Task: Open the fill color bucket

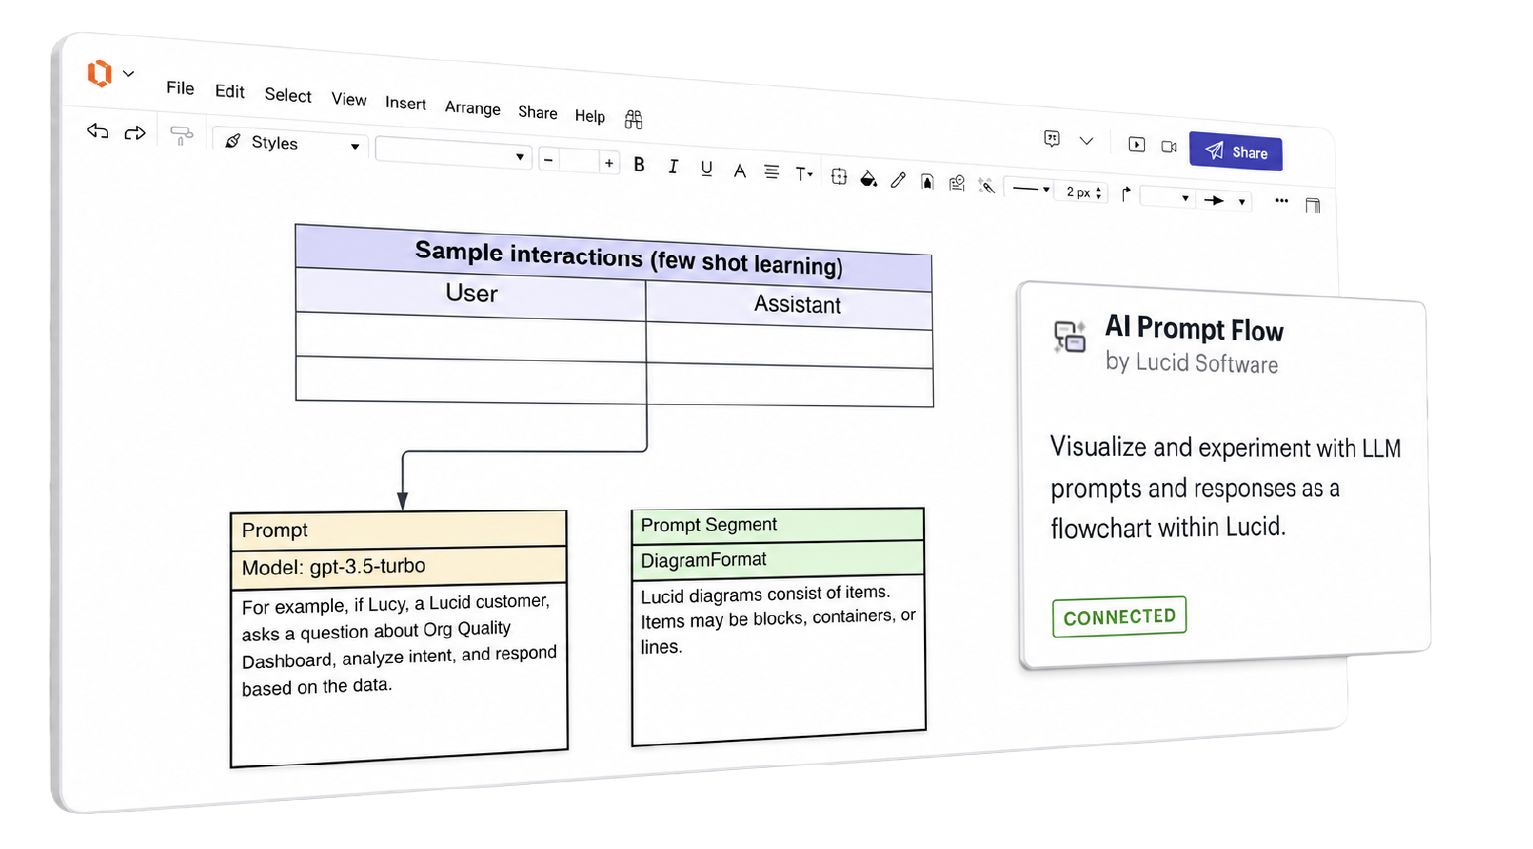Action: pyautogui.click(x=869, y=179)
